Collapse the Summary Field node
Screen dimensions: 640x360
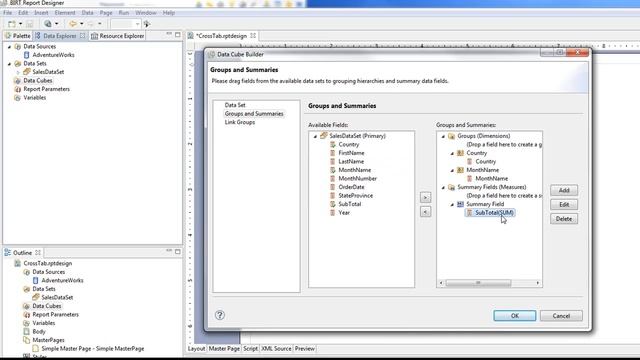click(x=452, y=204)
